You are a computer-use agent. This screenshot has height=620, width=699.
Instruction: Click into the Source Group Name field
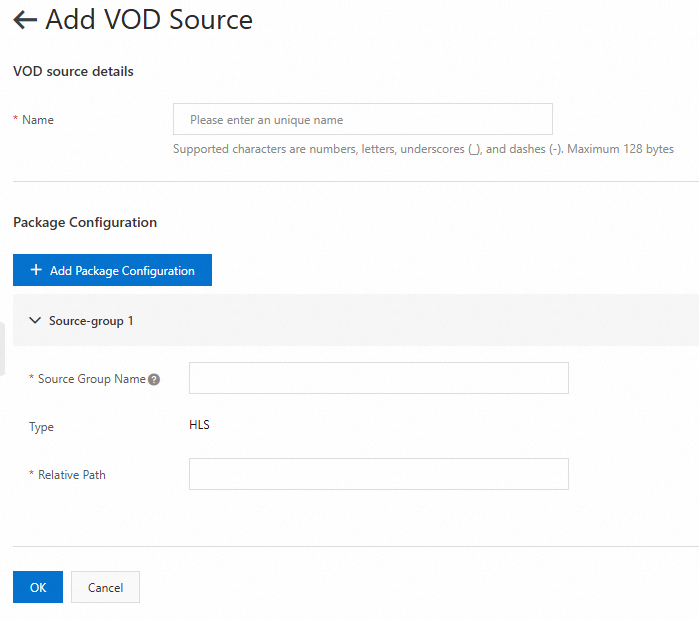pyautogui.click(x=378, y=378)
